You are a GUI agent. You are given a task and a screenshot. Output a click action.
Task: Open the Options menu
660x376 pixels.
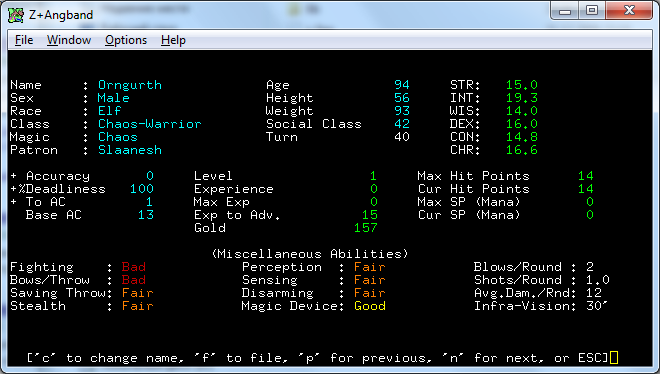click(x=126, y=40)
